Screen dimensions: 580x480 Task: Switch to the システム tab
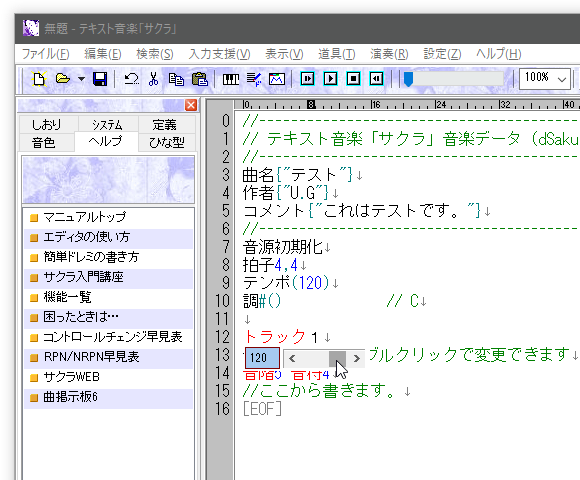108,125
